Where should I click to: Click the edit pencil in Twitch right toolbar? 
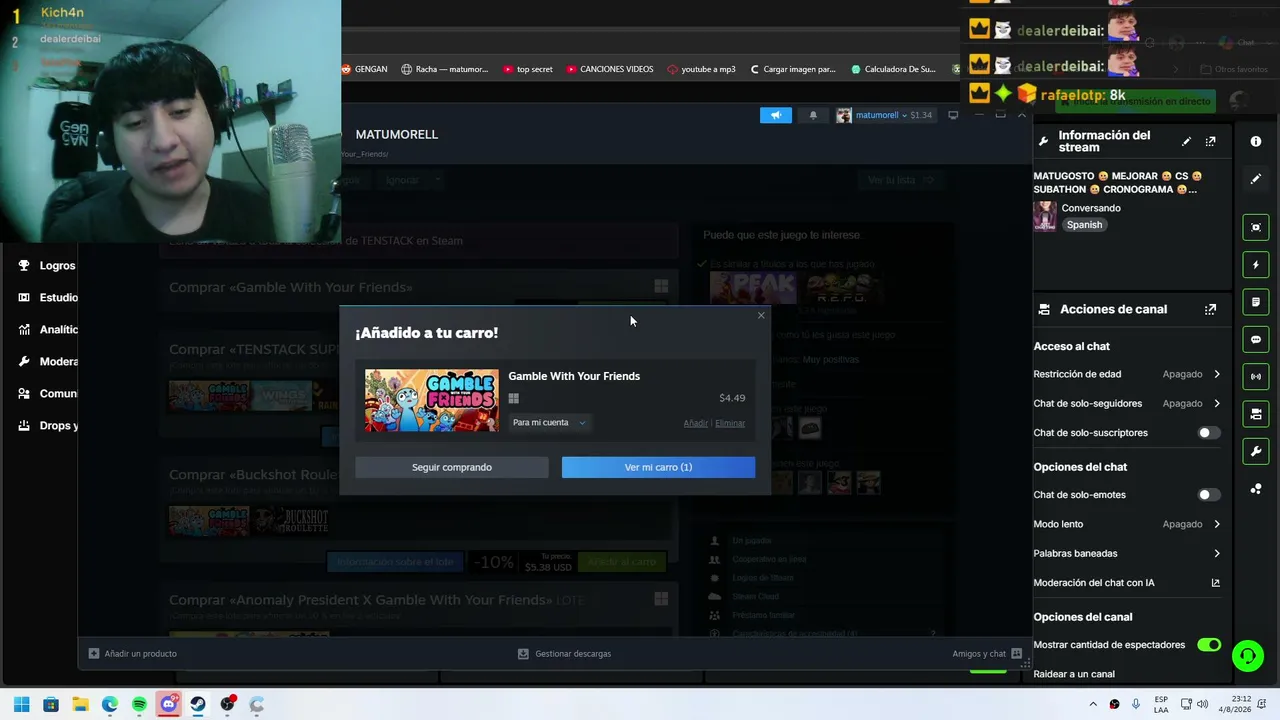pos(1256,179)
